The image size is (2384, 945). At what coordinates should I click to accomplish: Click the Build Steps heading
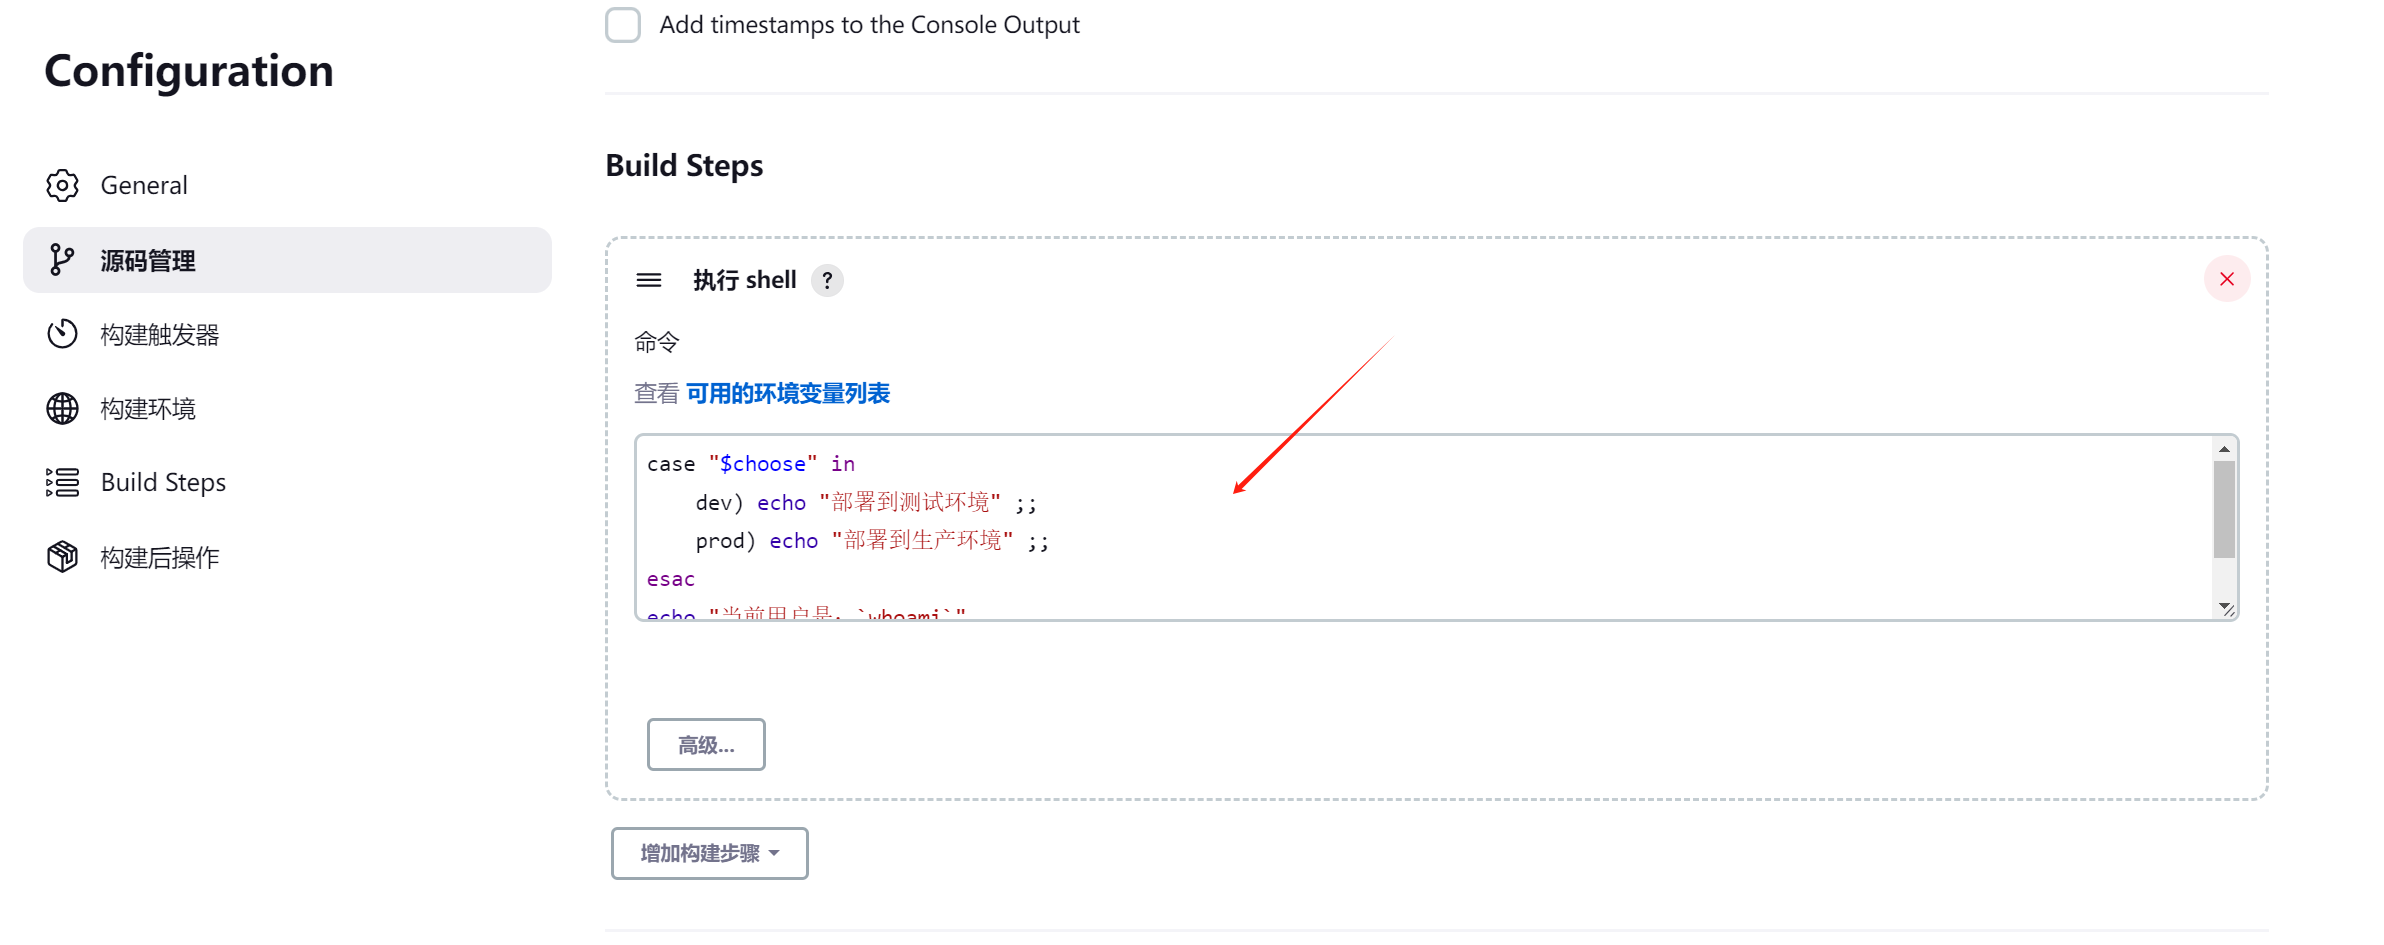pyautogui.click(x=684, y=166)
